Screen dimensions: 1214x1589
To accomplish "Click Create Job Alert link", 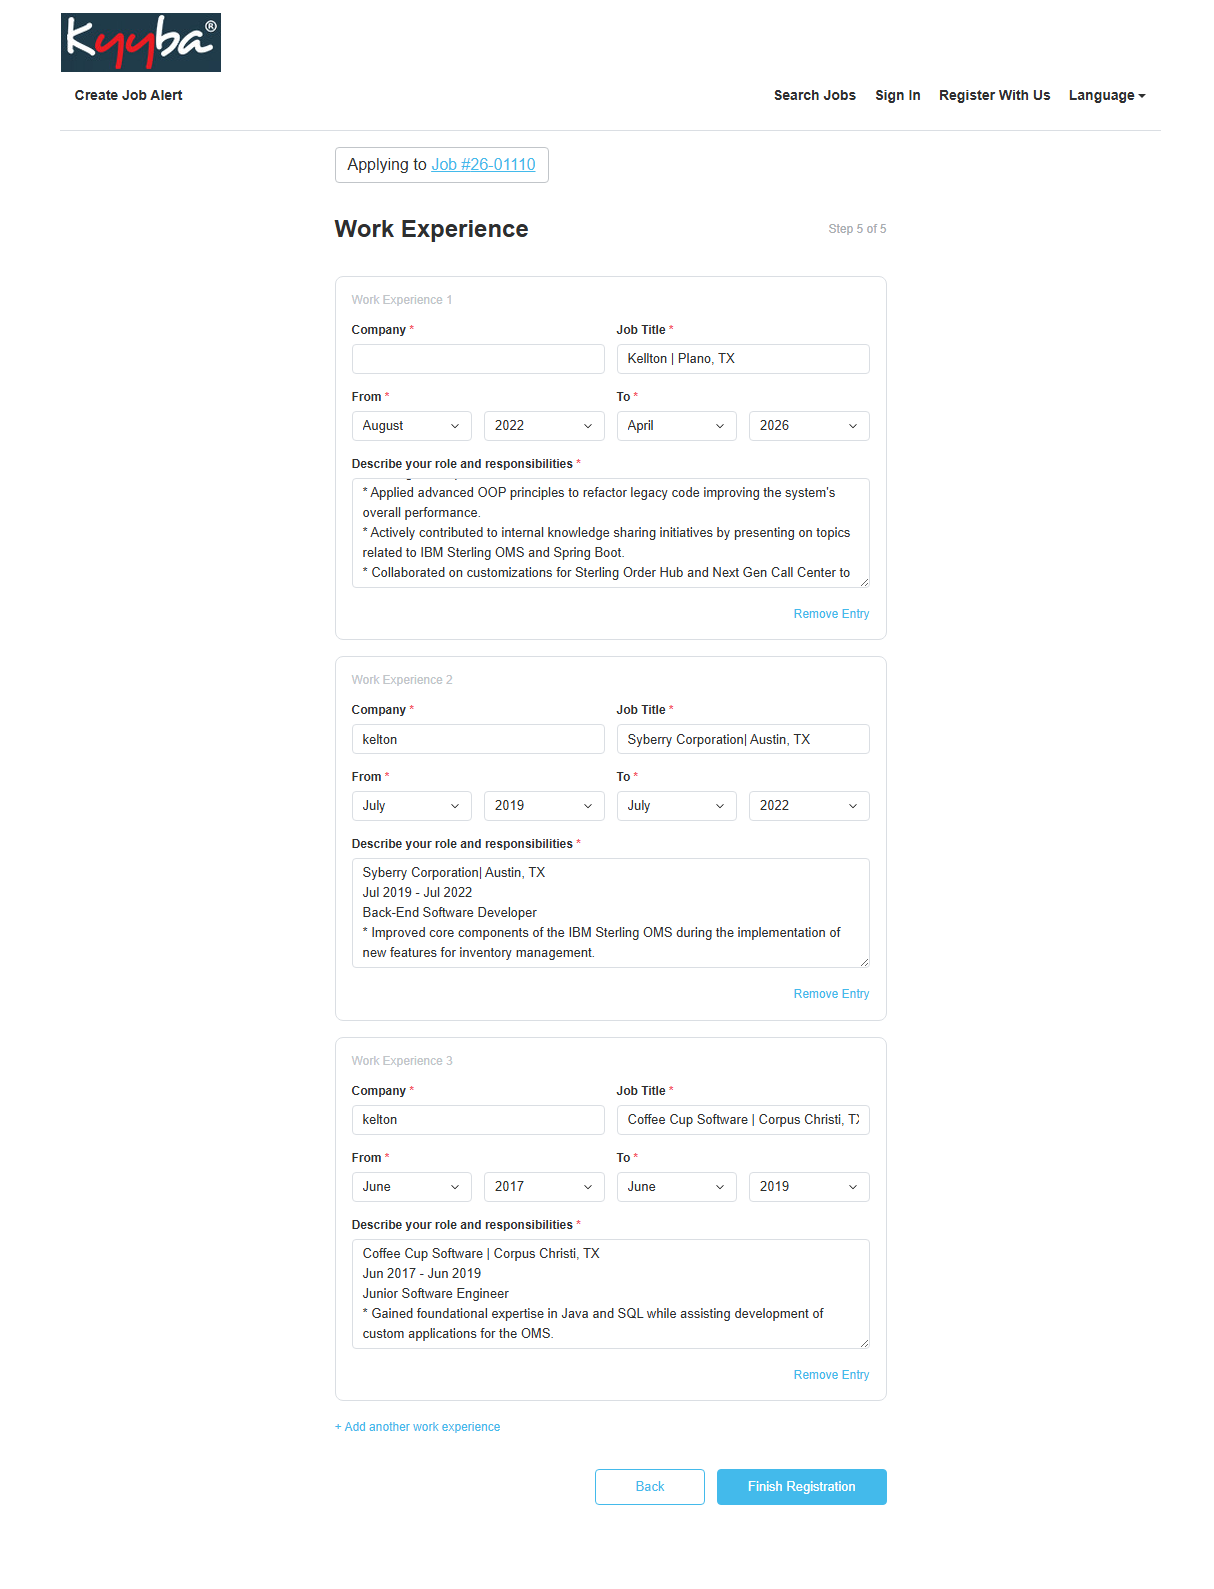I will coord(128,96).
